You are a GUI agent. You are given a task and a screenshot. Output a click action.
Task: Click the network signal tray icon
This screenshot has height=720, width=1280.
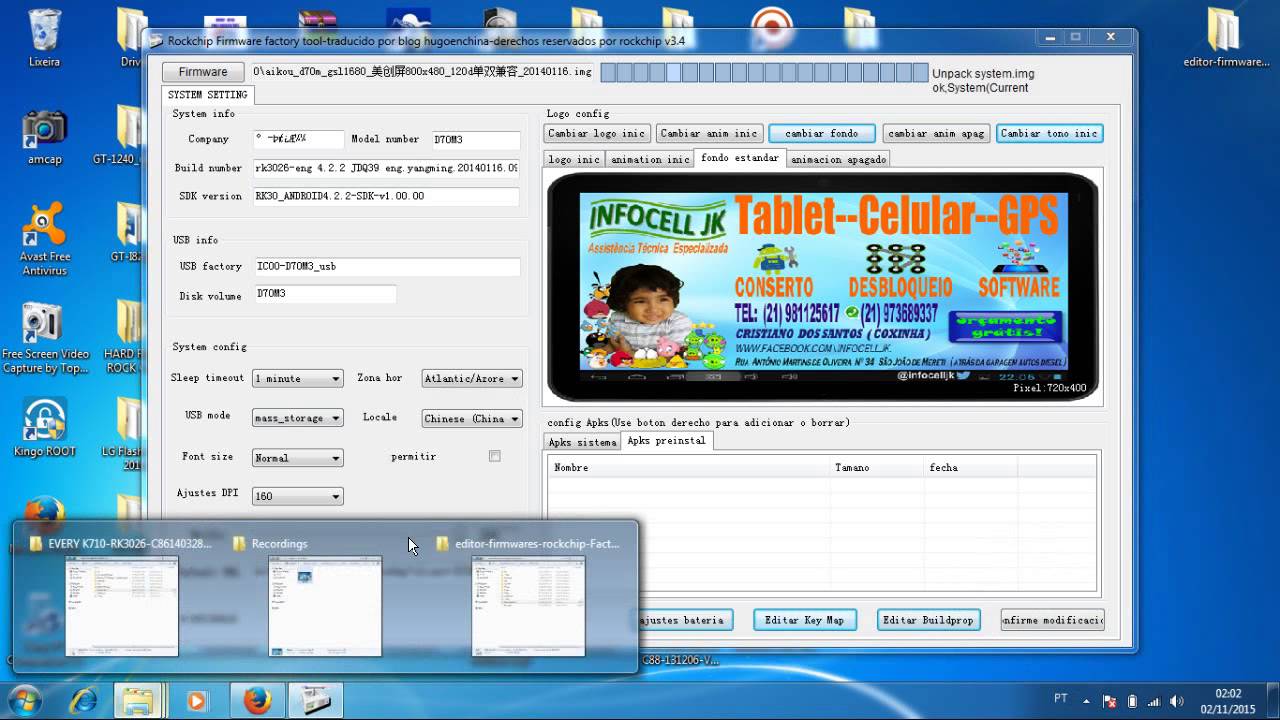1154,701
